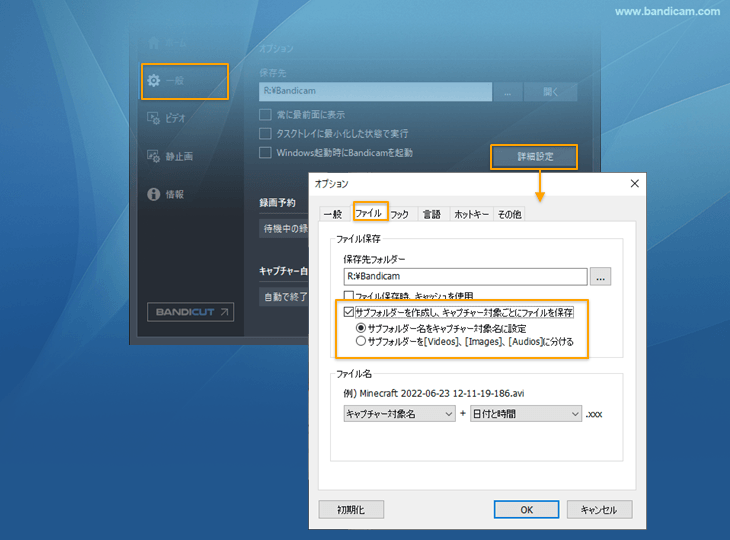Enable 'Always on top' checkbox

coord(265,115)
